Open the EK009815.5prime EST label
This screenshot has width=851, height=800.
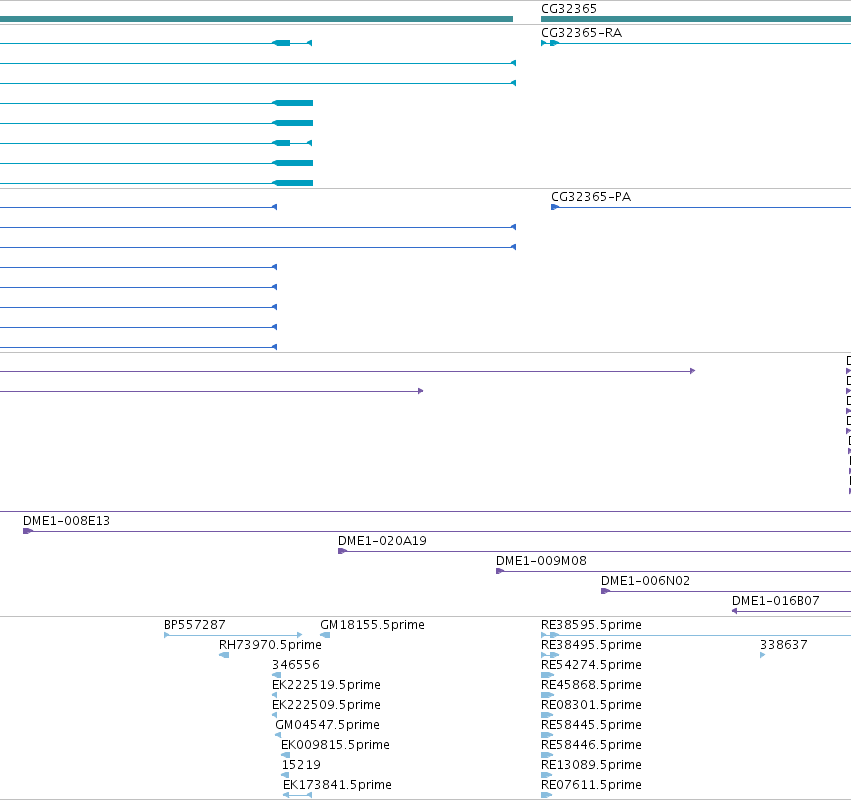tap(335, 745)
